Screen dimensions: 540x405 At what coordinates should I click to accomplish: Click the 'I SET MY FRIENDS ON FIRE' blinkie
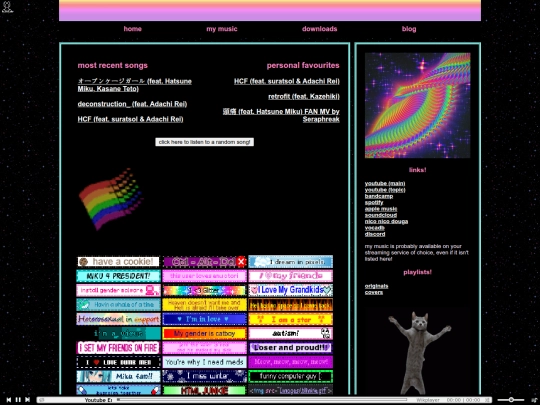click(x=118, y=348)
